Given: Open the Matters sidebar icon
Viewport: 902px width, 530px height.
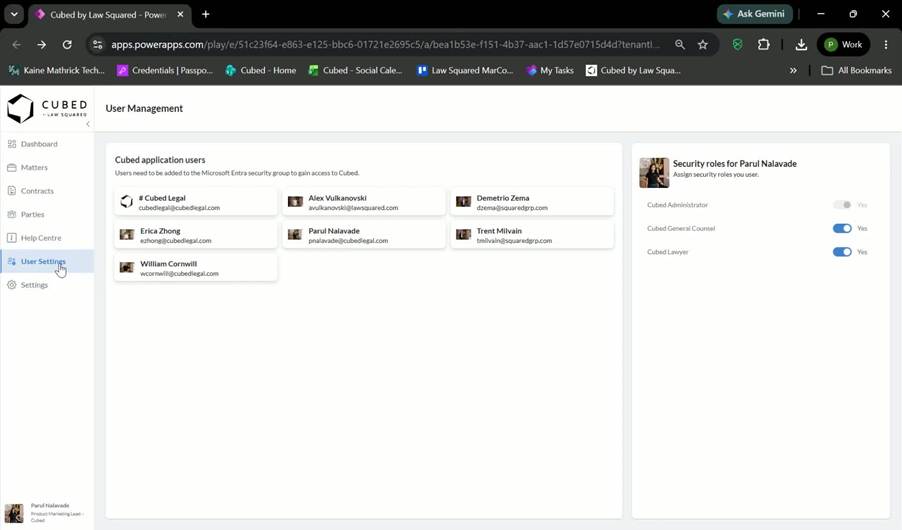Looking at the screenshot, I should pyautogui.click(x=12, y=167).
